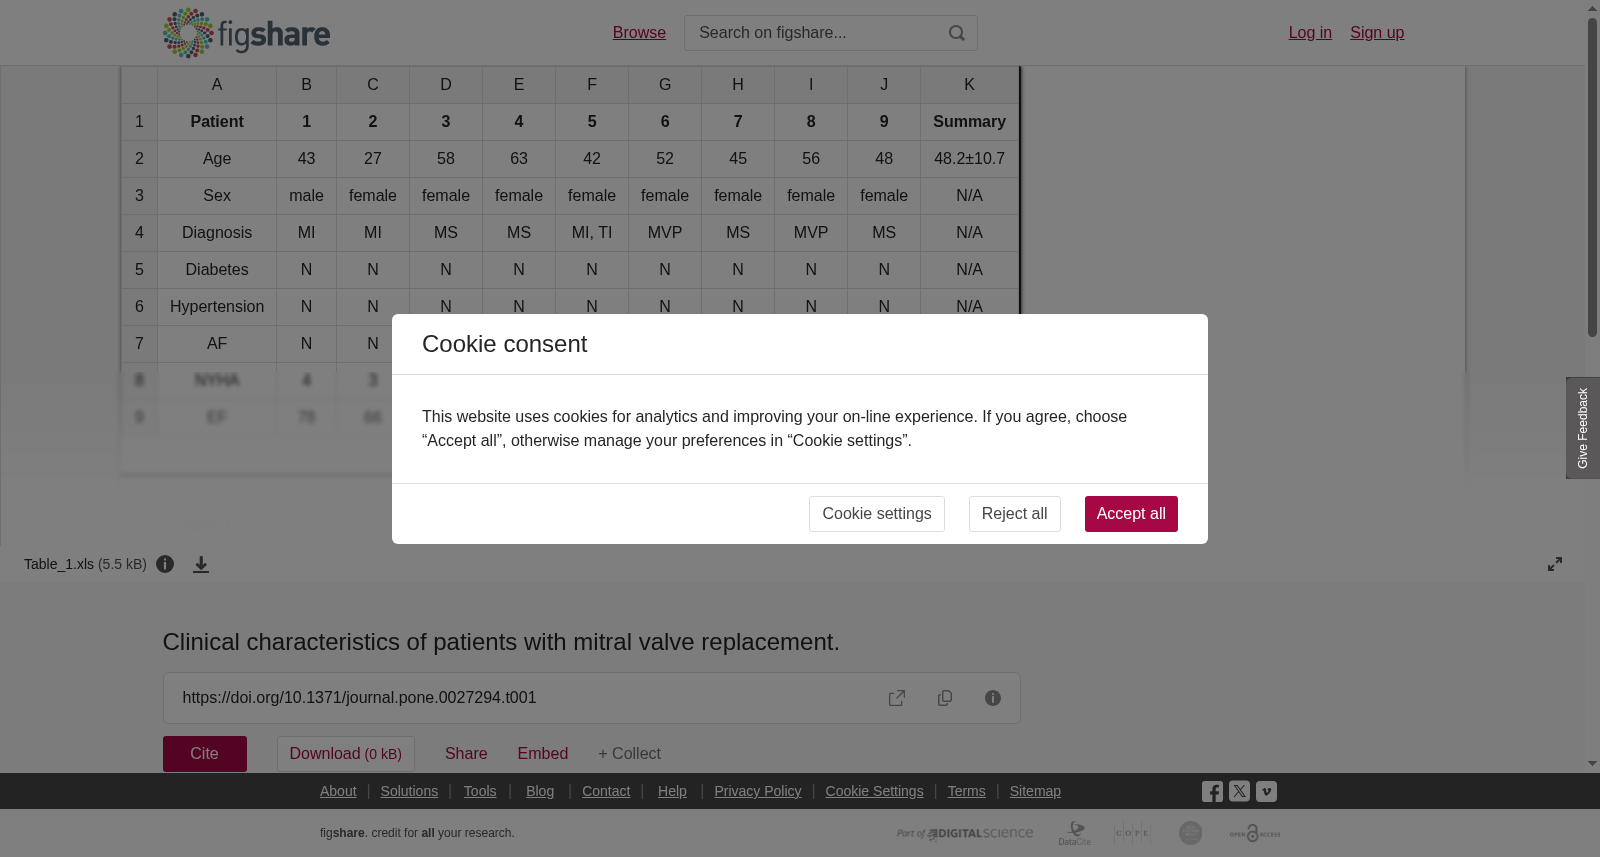This screenshot has height=857, width=1600.
Task: Open DOI link in new window icon
Action: click(897, 698)
